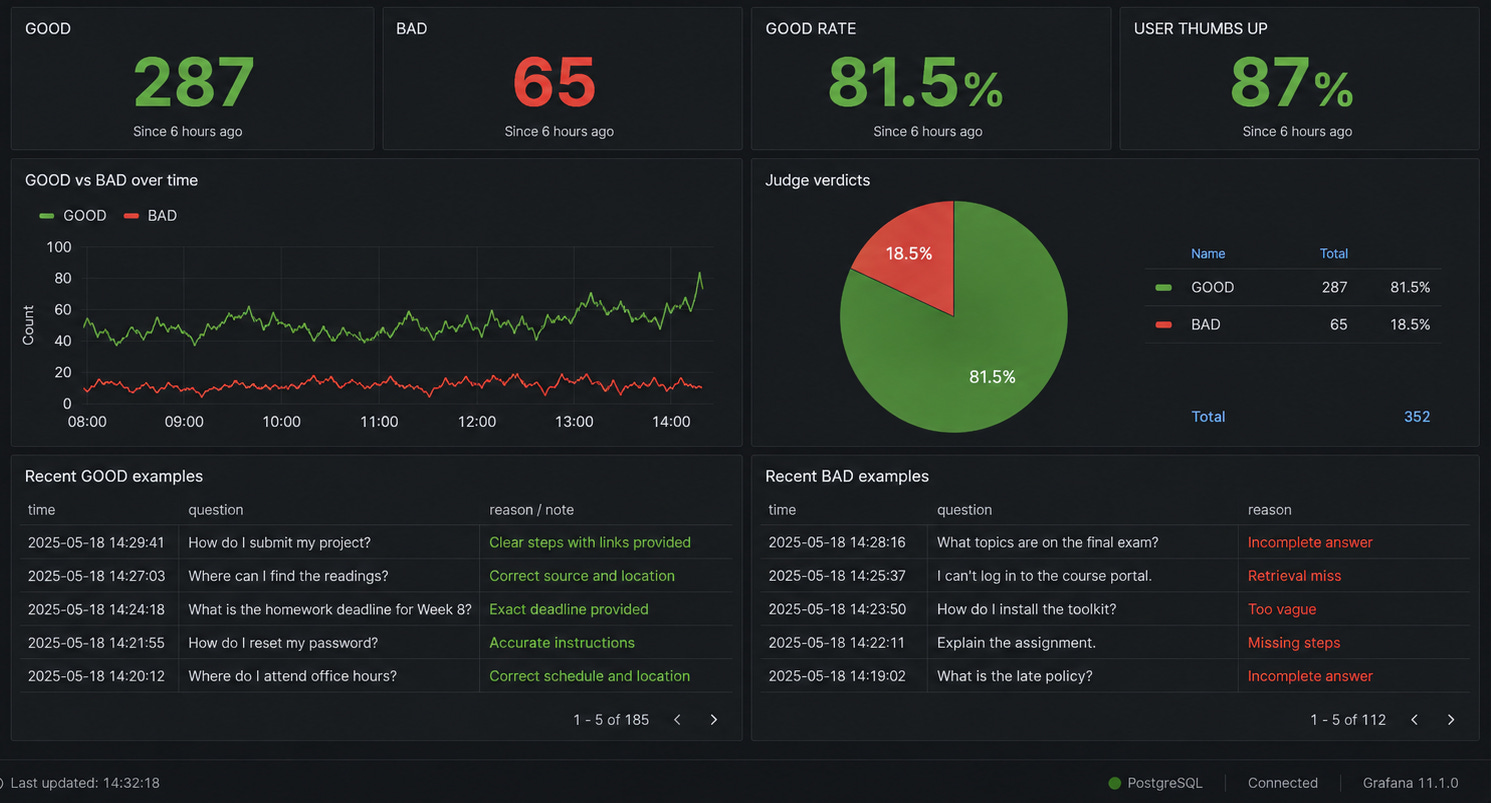This screenshot has height=803, width=1491.
Task: Click Clear steps with links provided note
Action: coord(590,542)
